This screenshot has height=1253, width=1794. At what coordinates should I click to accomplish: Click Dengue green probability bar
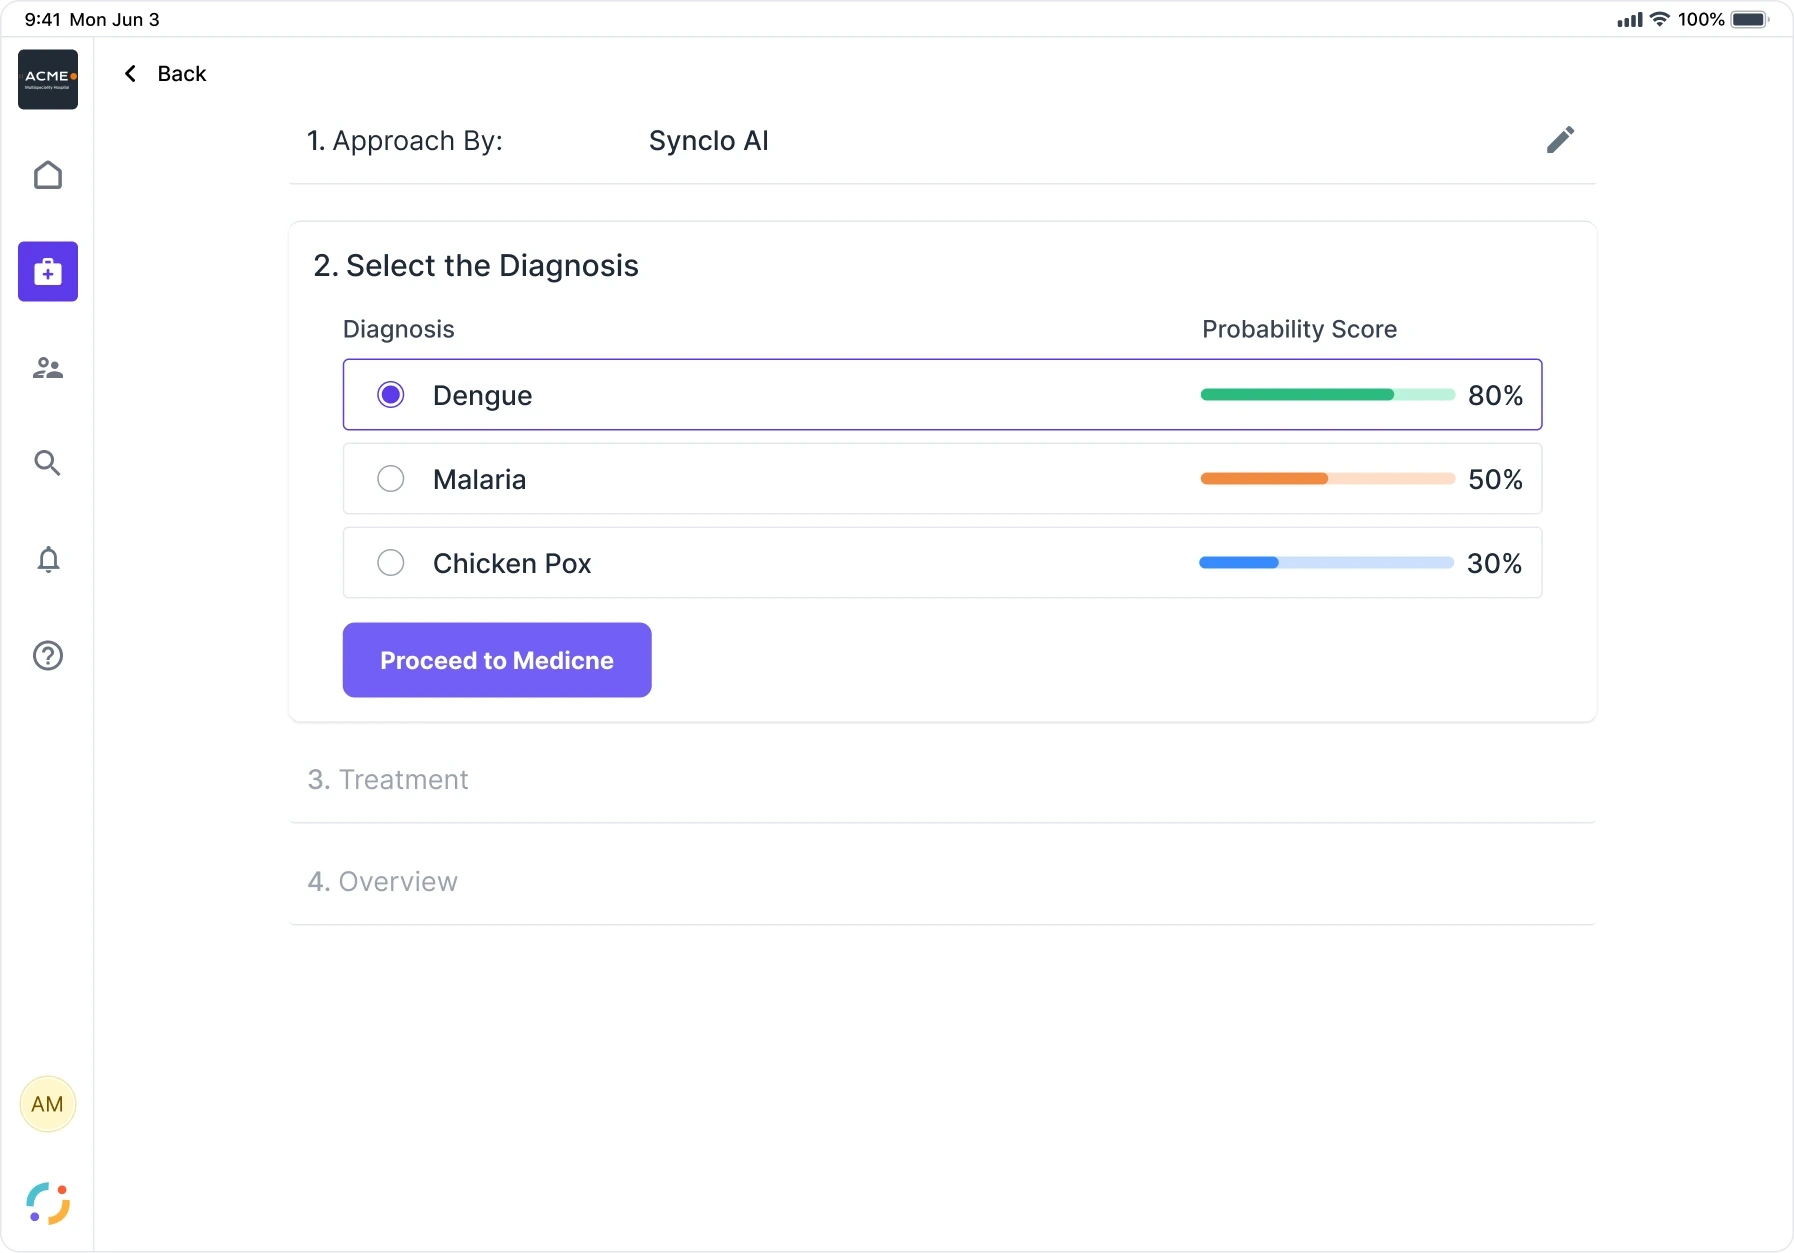click(x=1327, y=395)
